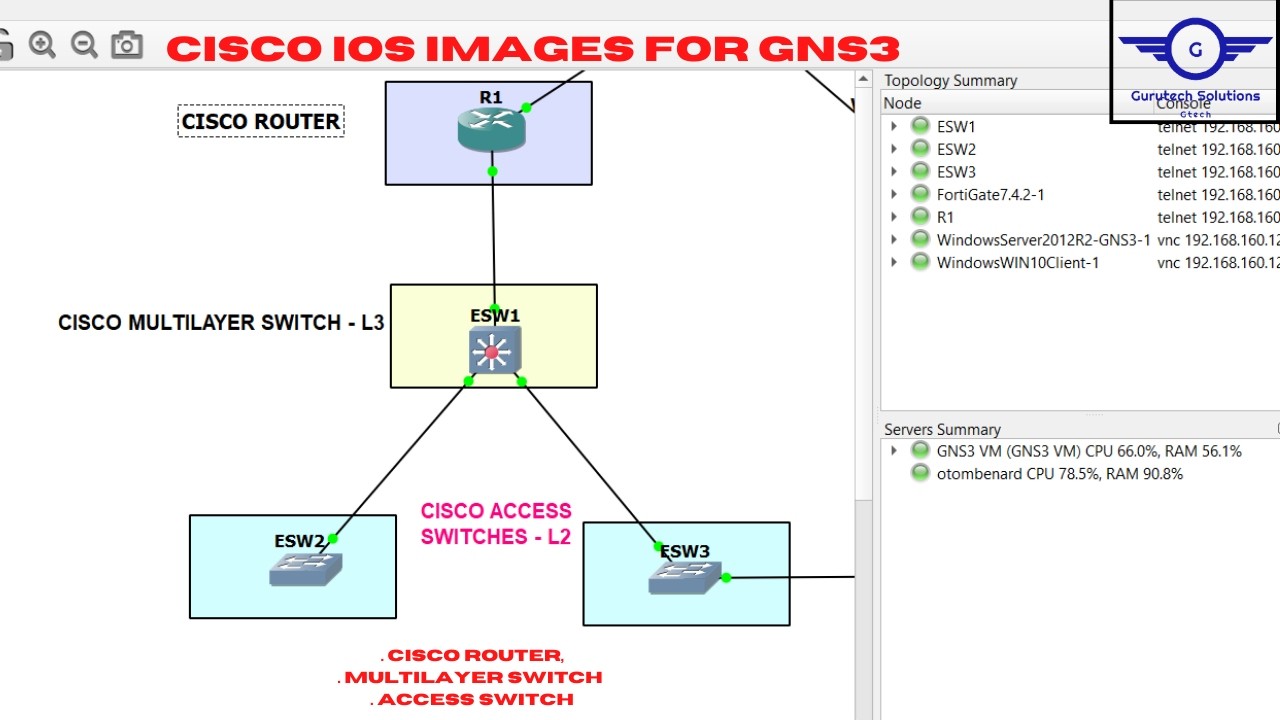Viewport: 1280px width, 720px height.
Task: Click GNS3 VM CPU 66.0% row text
Action: pyautogui.click(x=1089, y=451)
